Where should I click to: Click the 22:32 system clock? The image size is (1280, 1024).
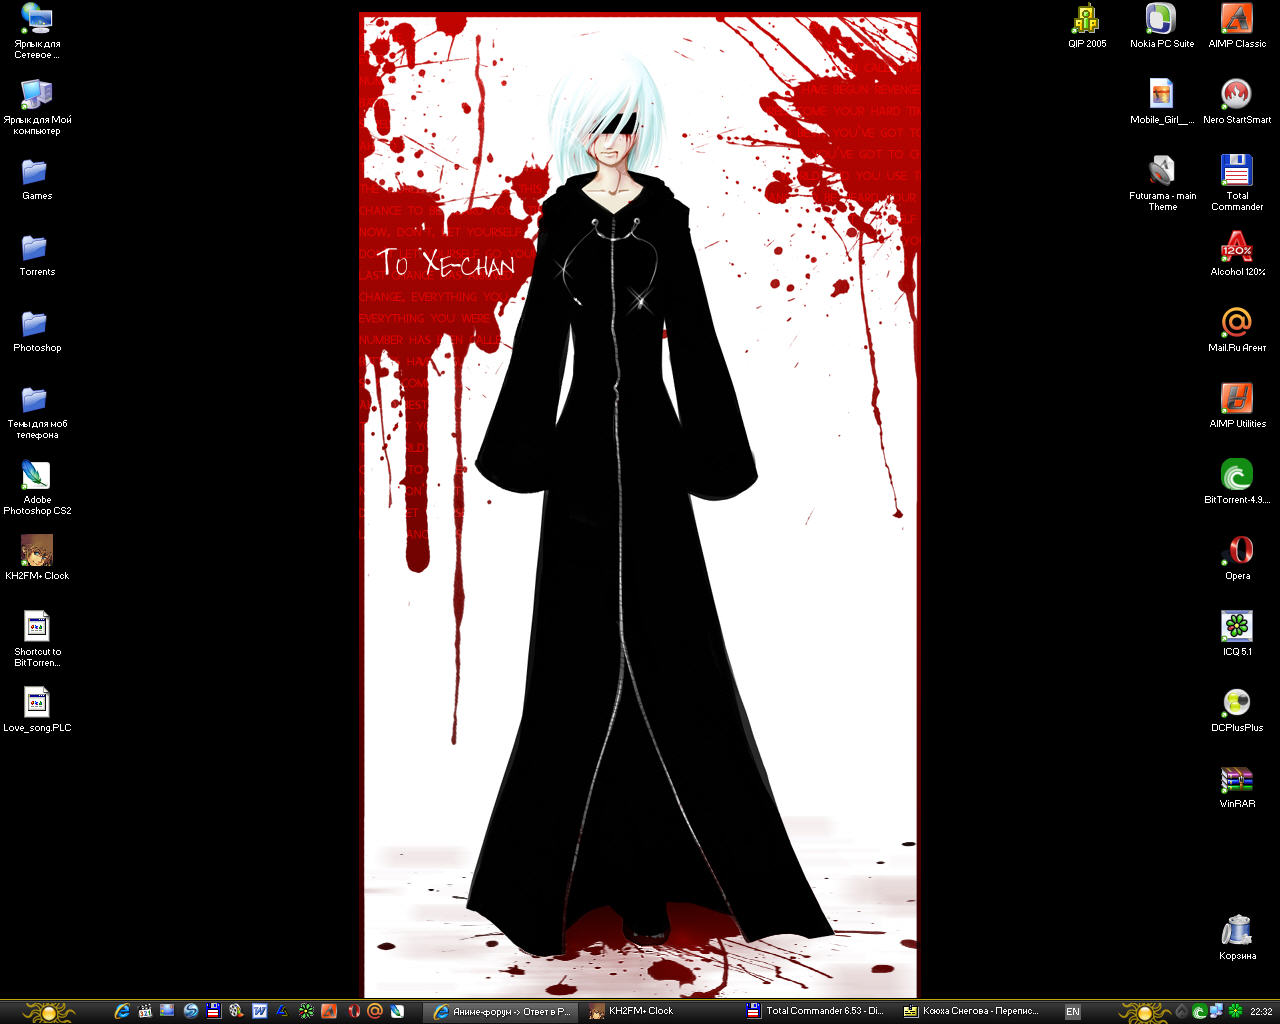tap(1261, 1012)
